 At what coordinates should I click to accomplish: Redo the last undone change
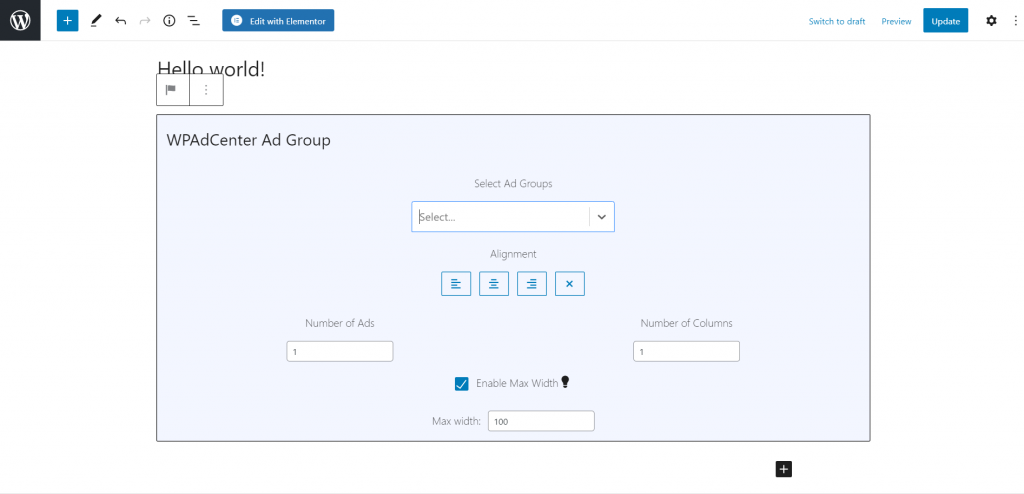[145, 21]
